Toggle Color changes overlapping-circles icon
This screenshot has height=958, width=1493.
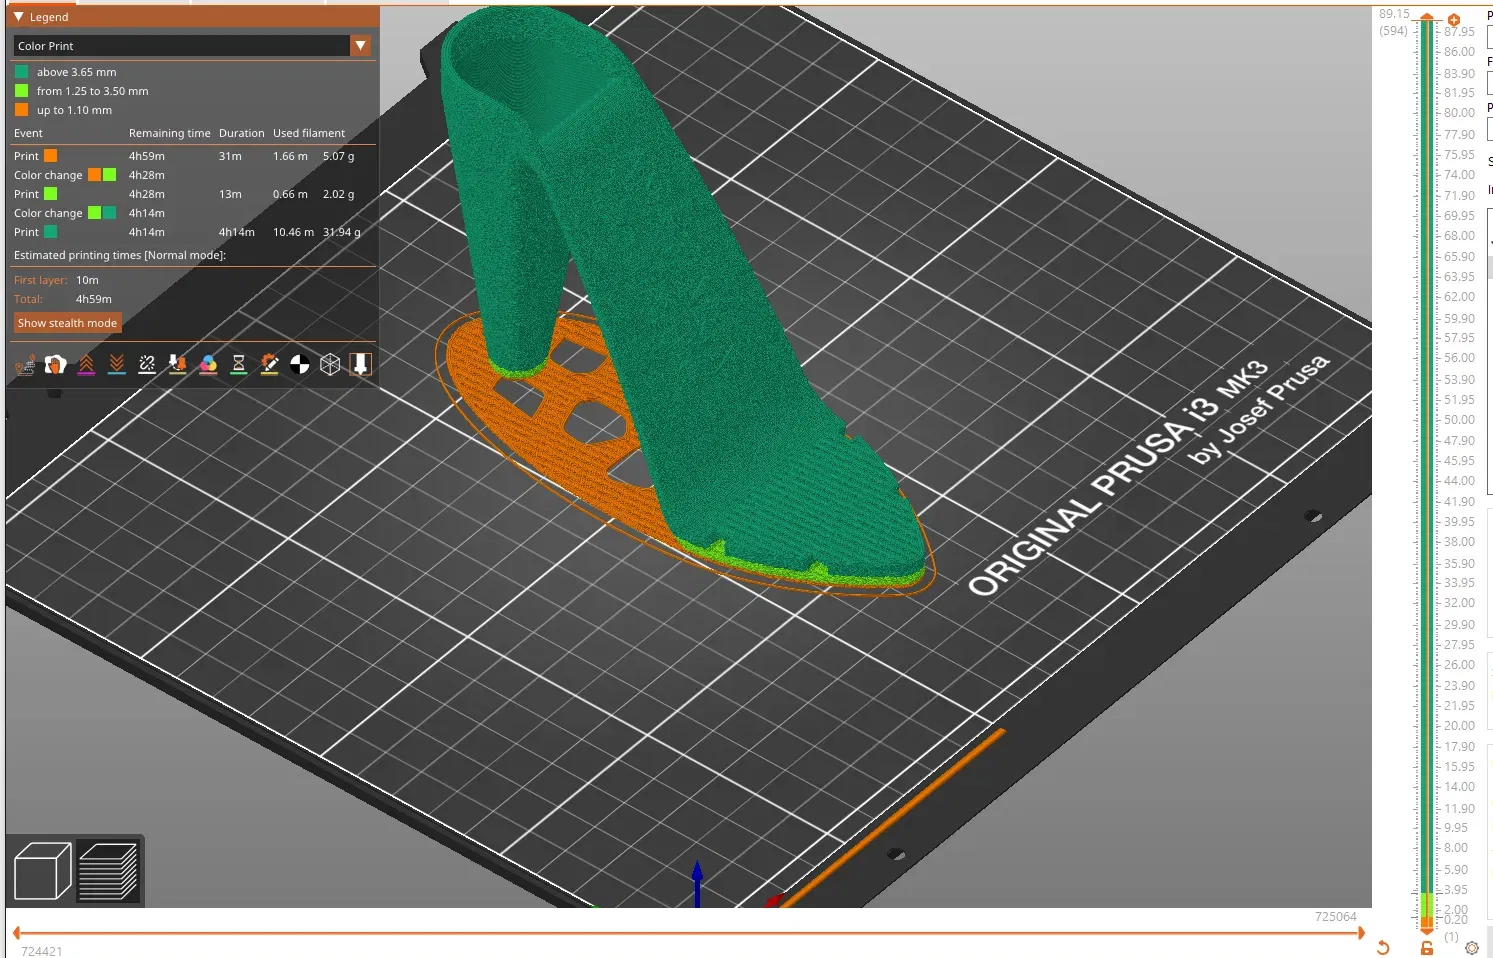[x=208, y=365]
